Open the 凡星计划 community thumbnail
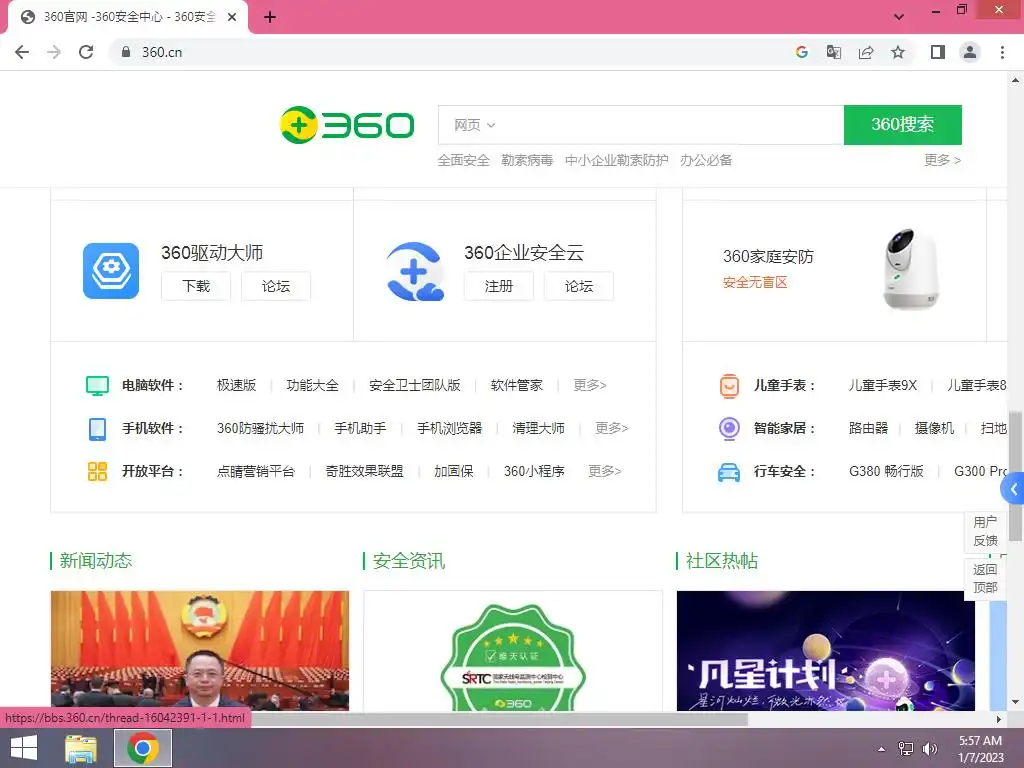Image resolution: width=1024 pixels, height=768 pixels. click(825, 650)
